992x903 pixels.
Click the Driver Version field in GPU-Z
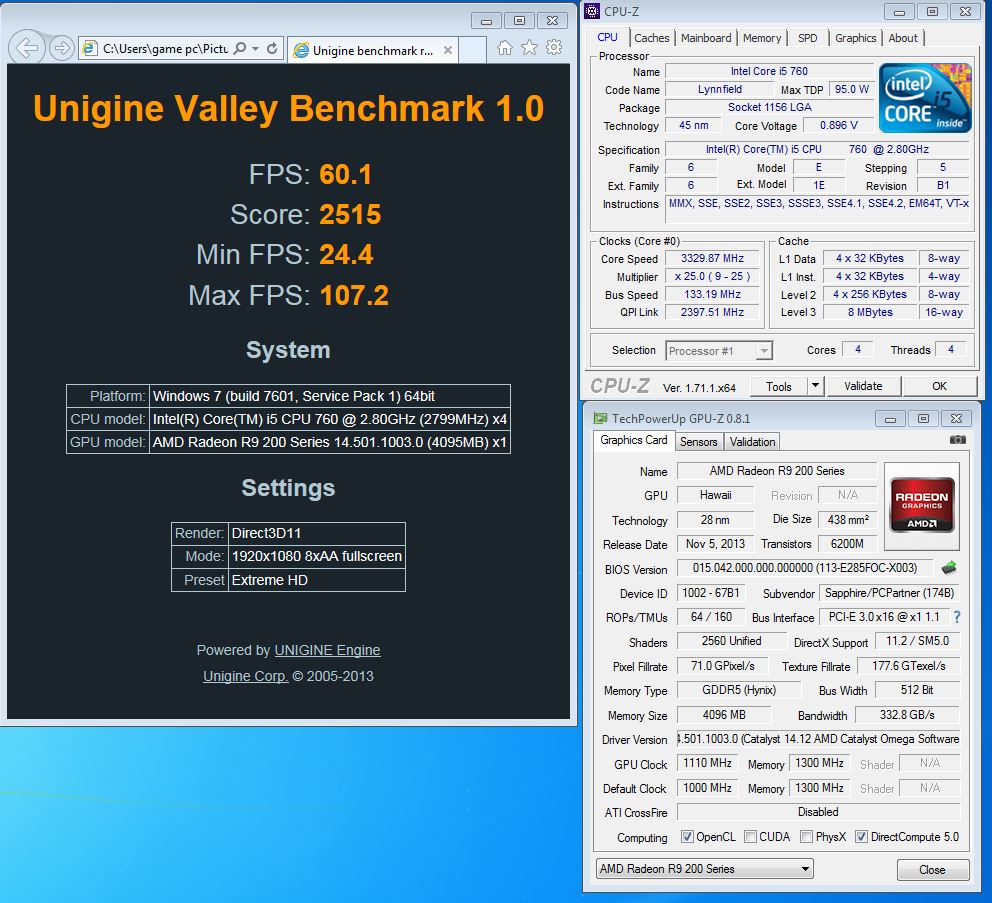coord(818,739)
